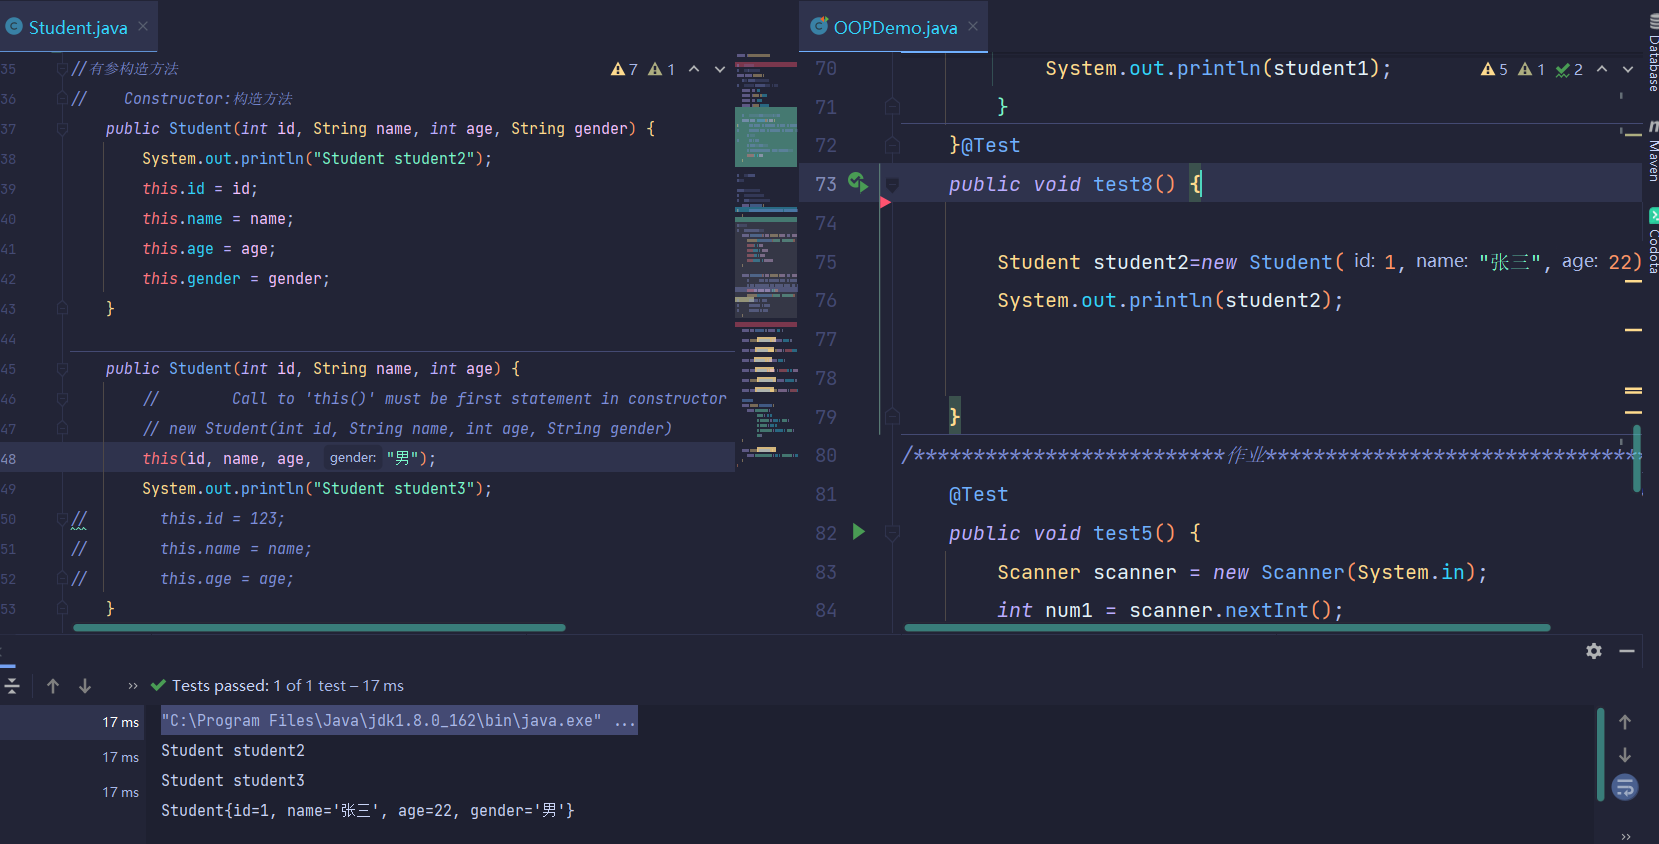
Task: Run test5 via gutter play icon on line 82
Action: point(858,532)
